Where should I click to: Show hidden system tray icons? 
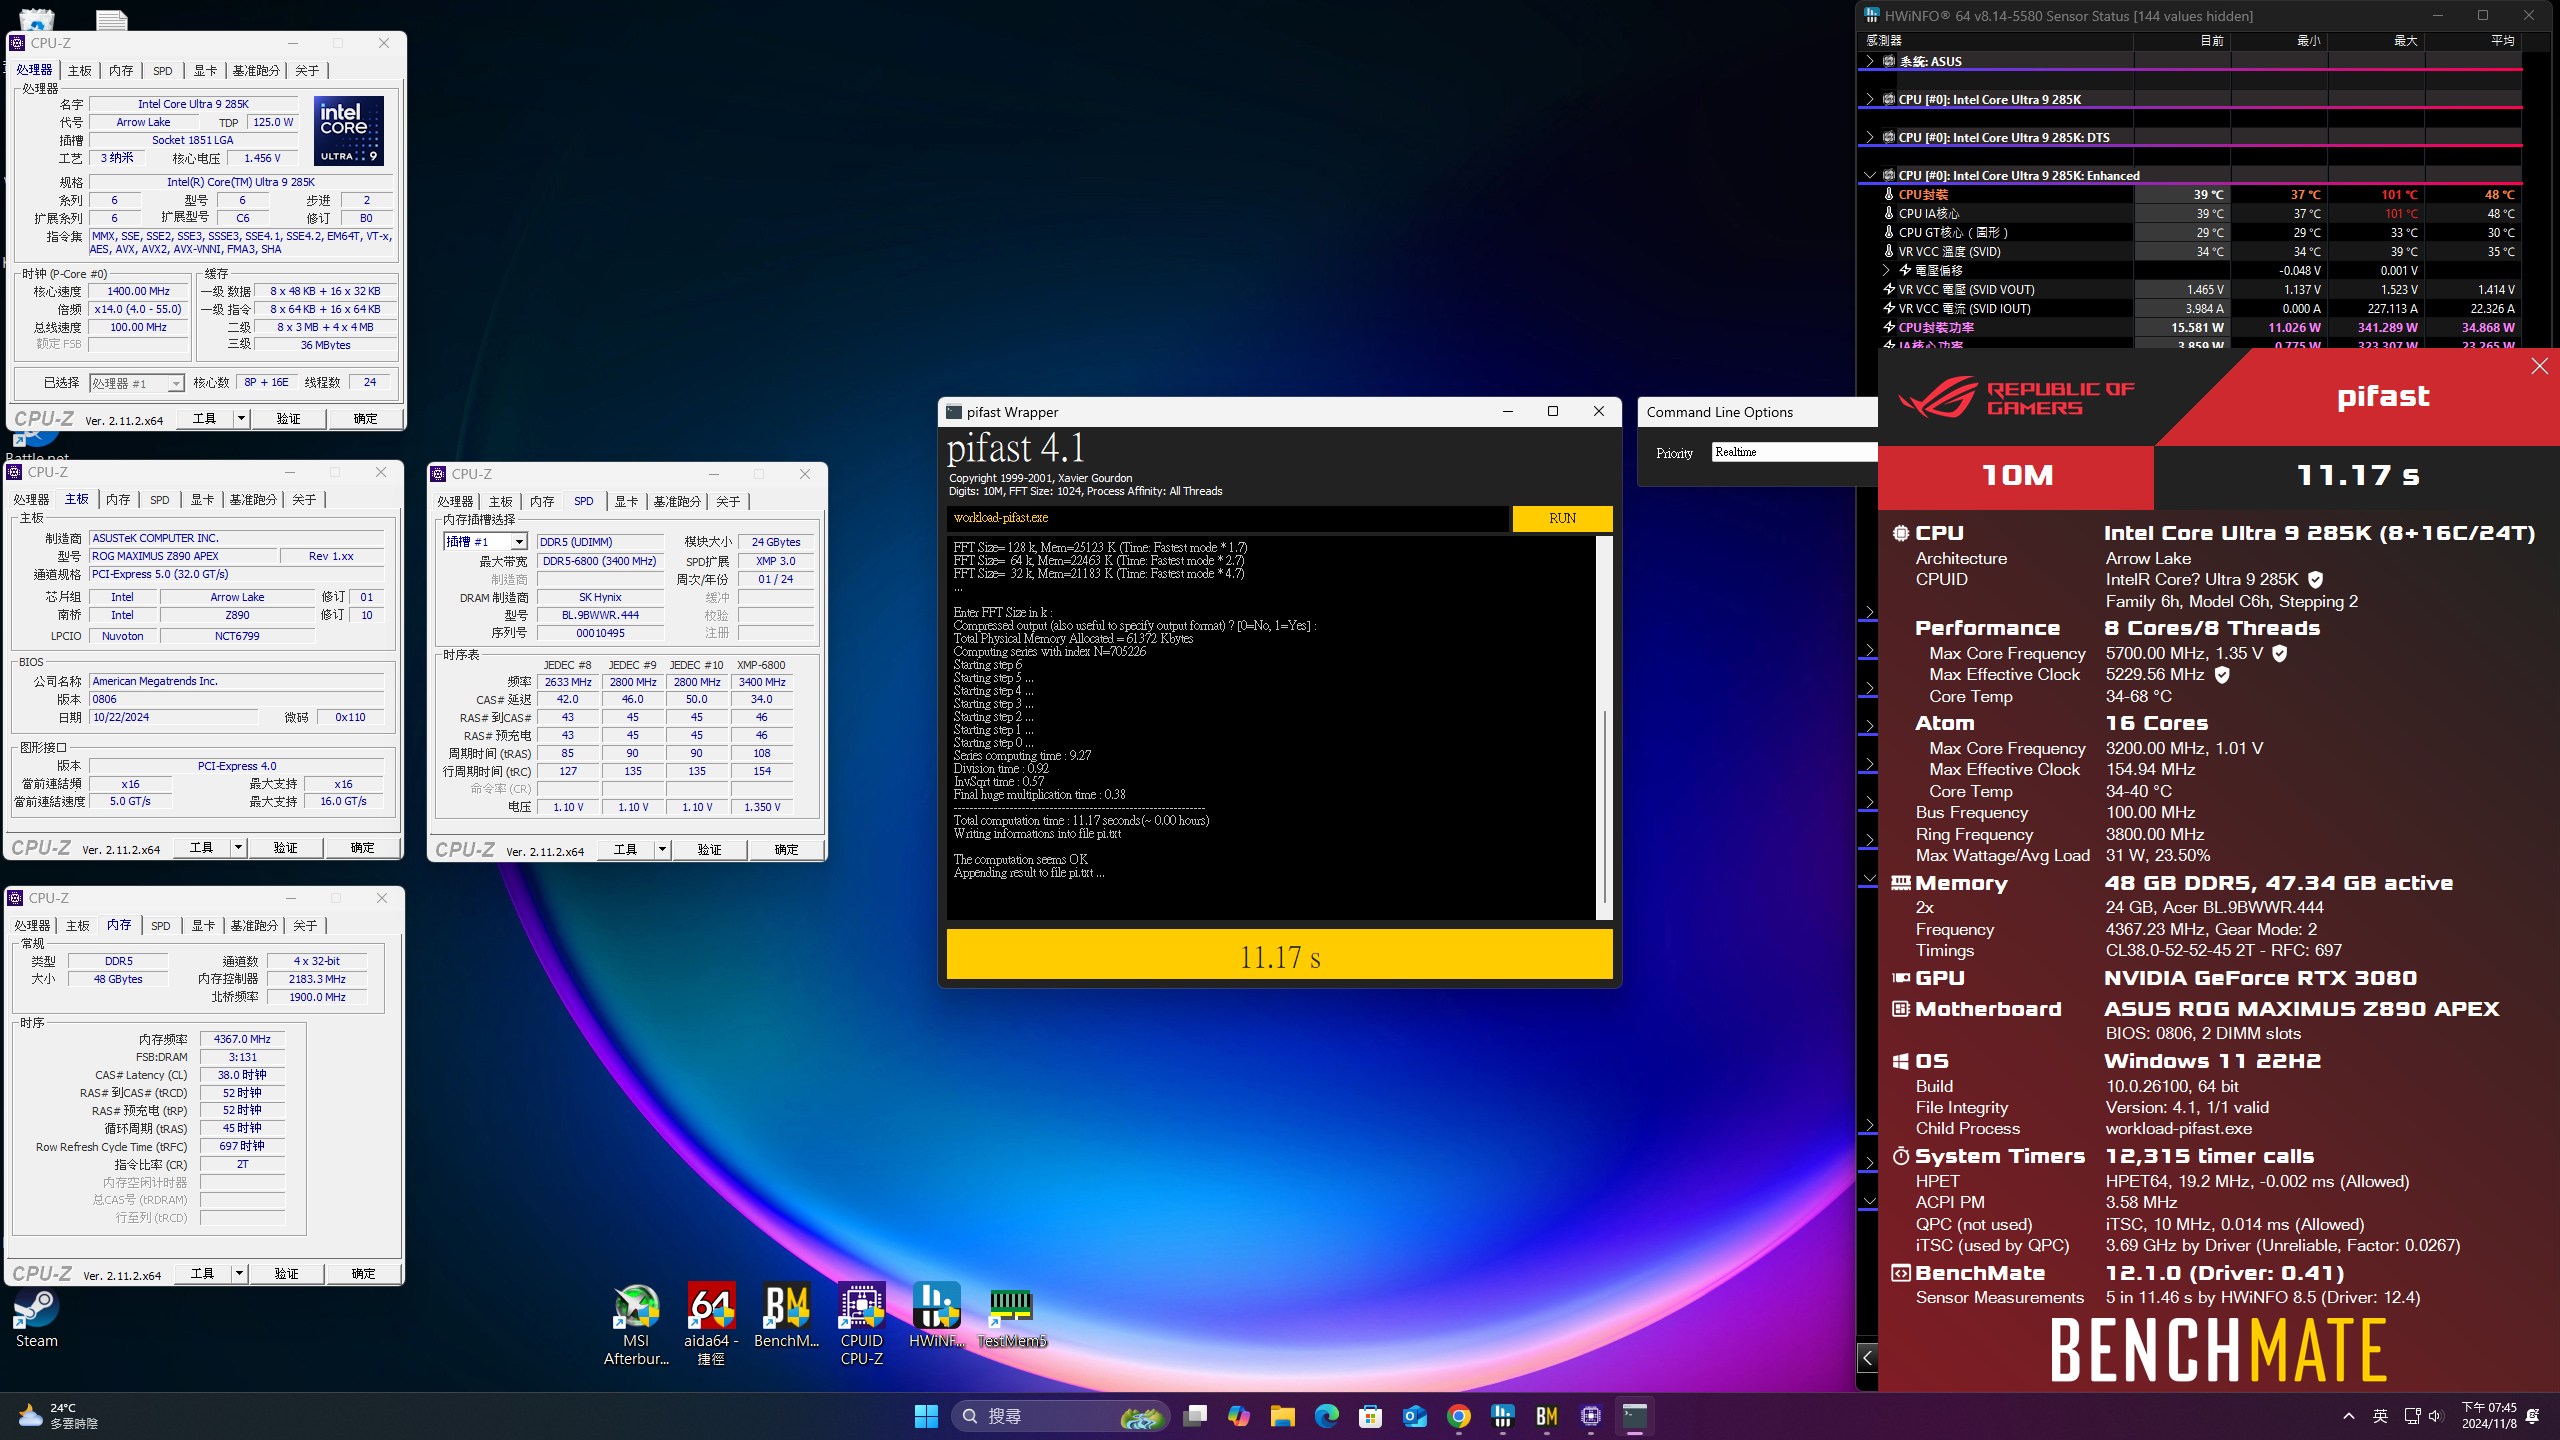[2349, 1416]
